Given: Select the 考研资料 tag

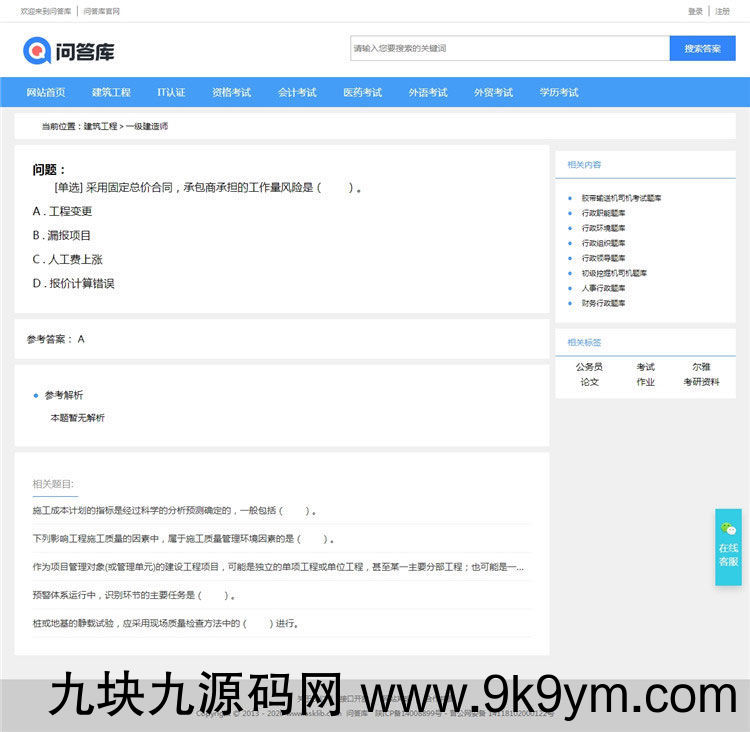Looking at the screenshot, I should pos(701,382).
